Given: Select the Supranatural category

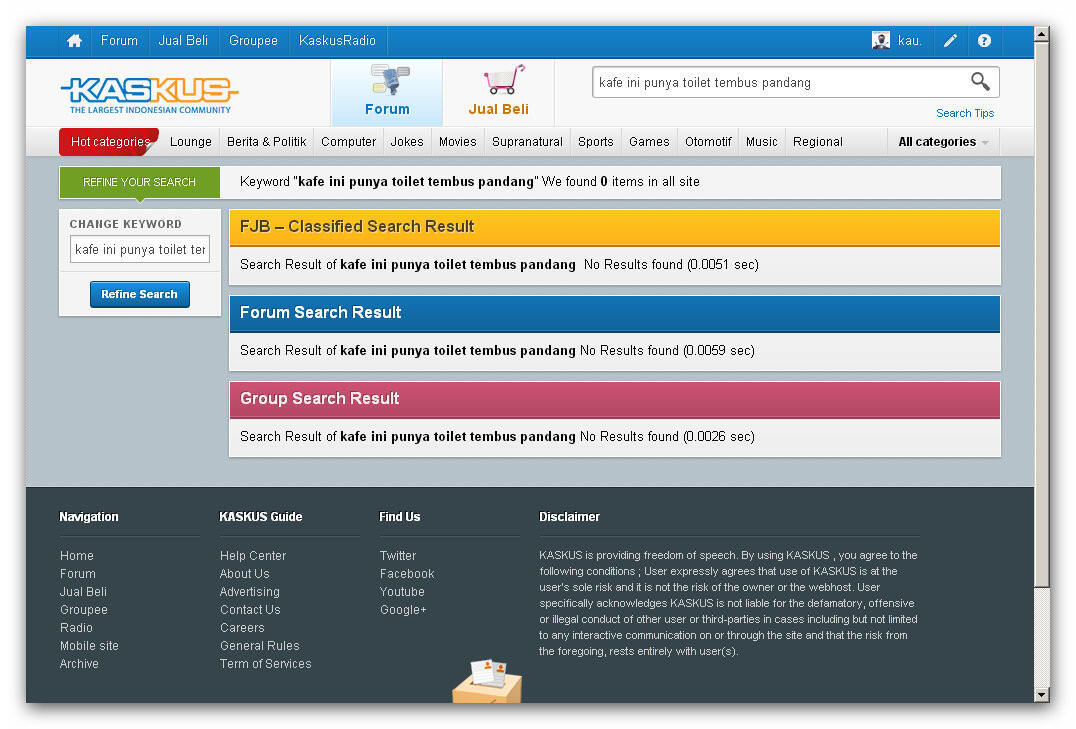Looking at the screenshot, I should [527, 142].
